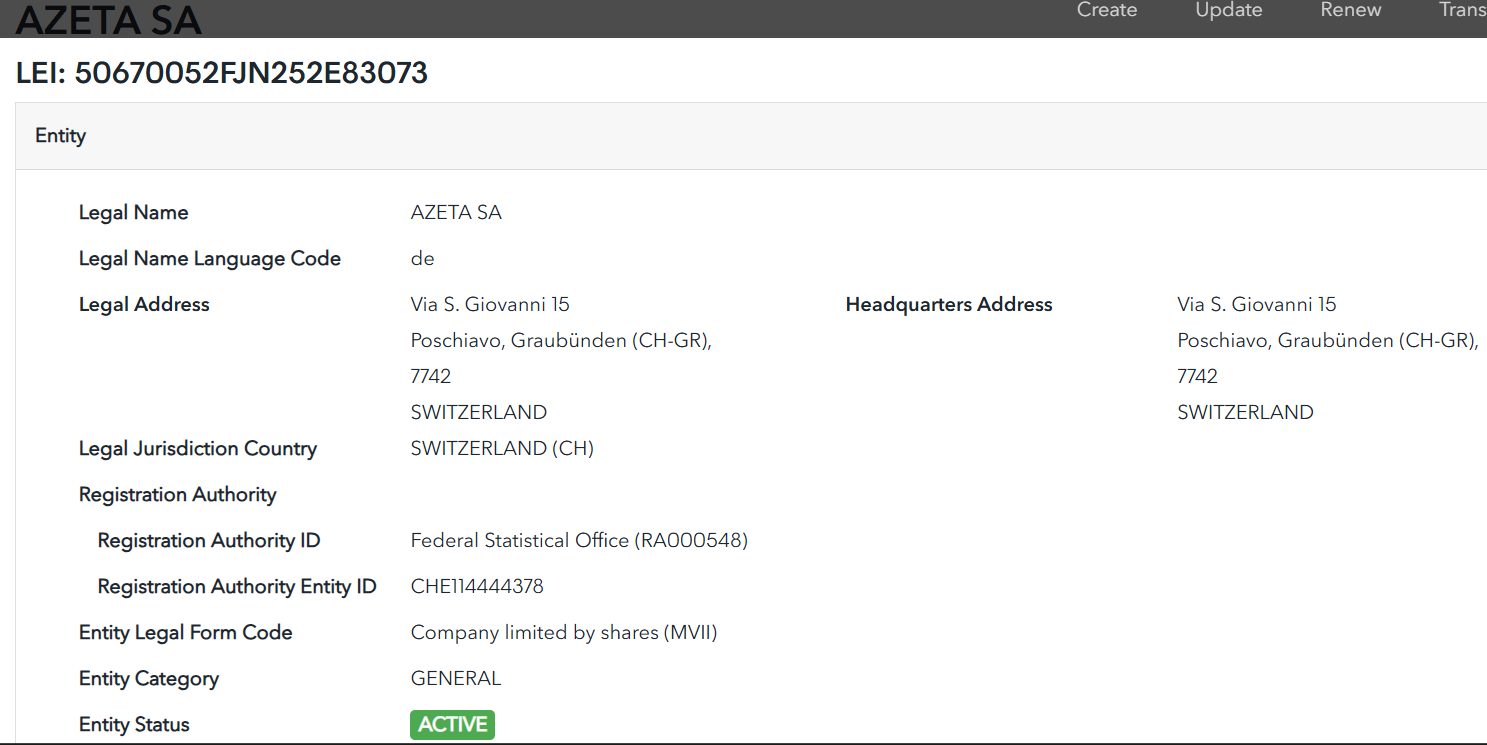This screenshot has height=745, width=1487.
Task: Click the Headquarters Address street line
Action: click(1256, 305)
